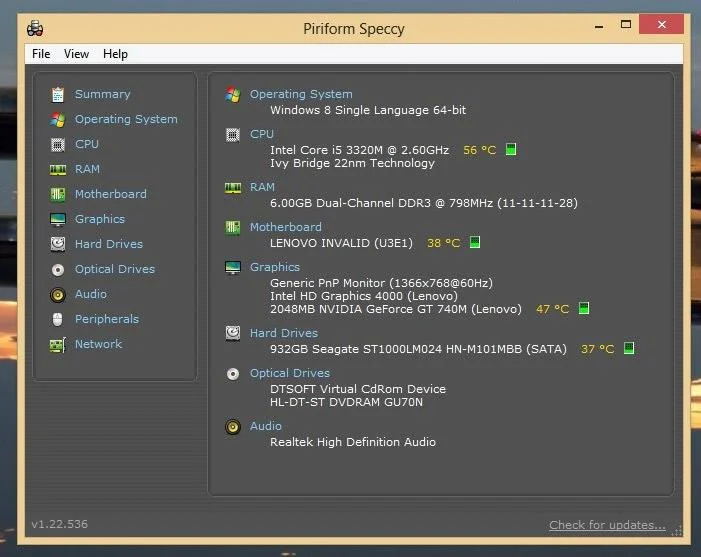This screenshot has width=701, height=557.
Task: Open Optical Drives from the sidebar
Action: 115,270
